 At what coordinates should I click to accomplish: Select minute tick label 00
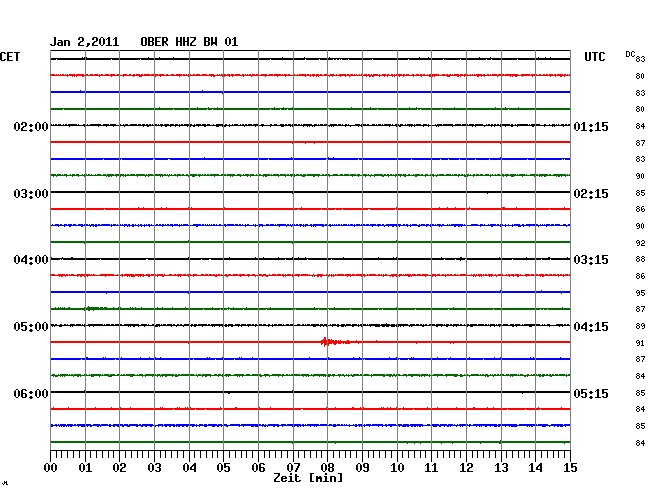(51, 468)
